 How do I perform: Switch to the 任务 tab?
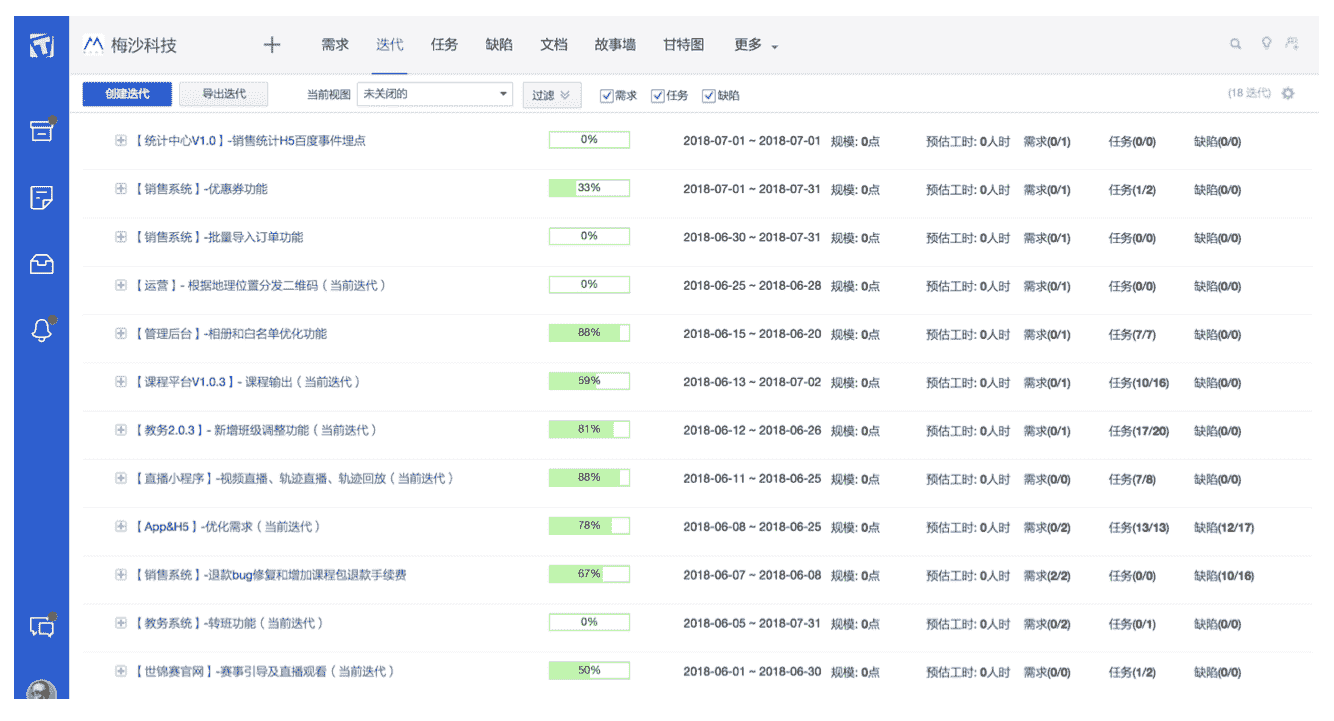tap(444, 45)
